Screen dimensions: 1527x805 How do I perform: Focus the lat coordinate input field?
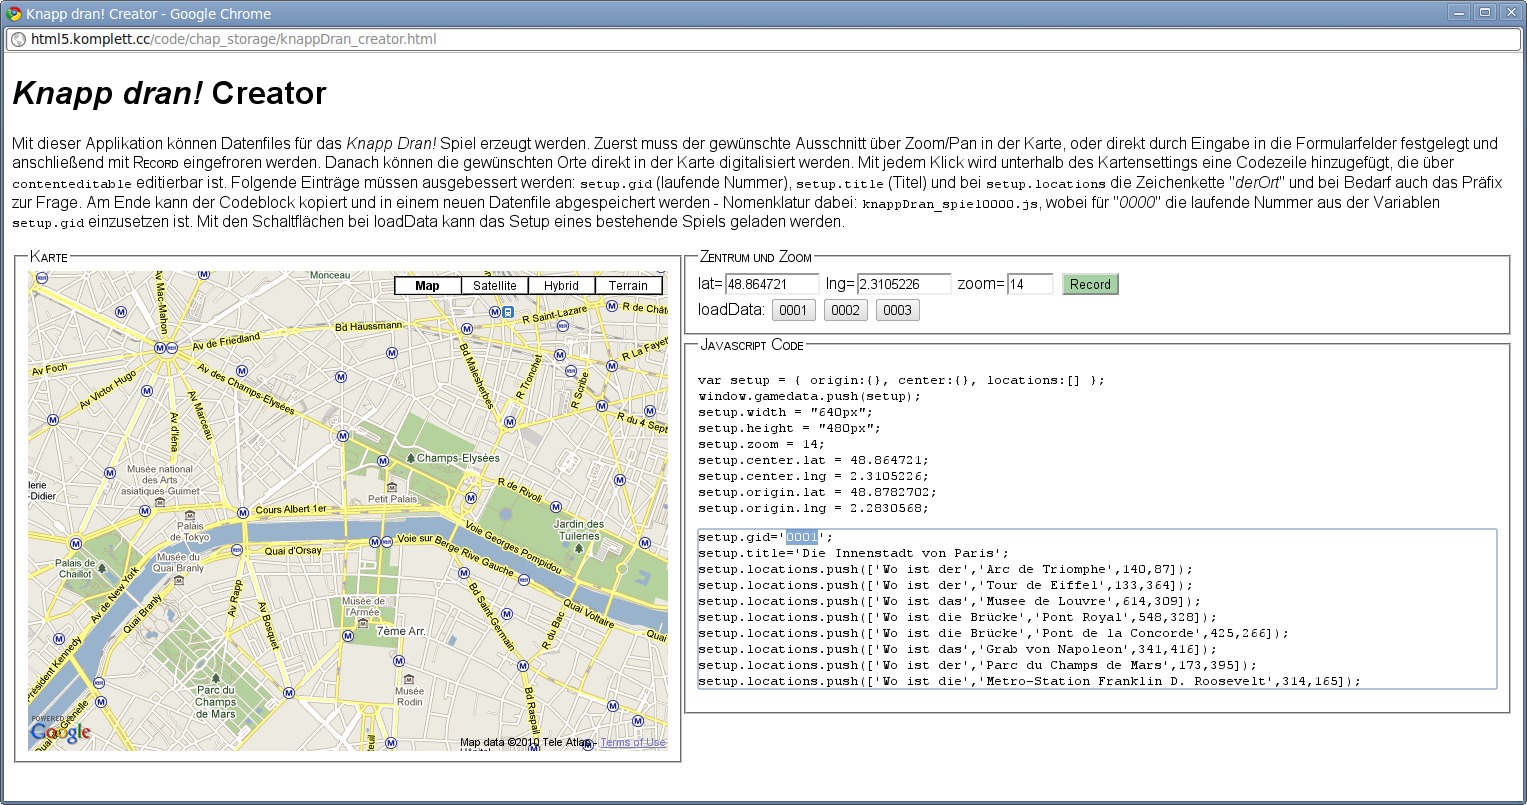click(772, 284)
